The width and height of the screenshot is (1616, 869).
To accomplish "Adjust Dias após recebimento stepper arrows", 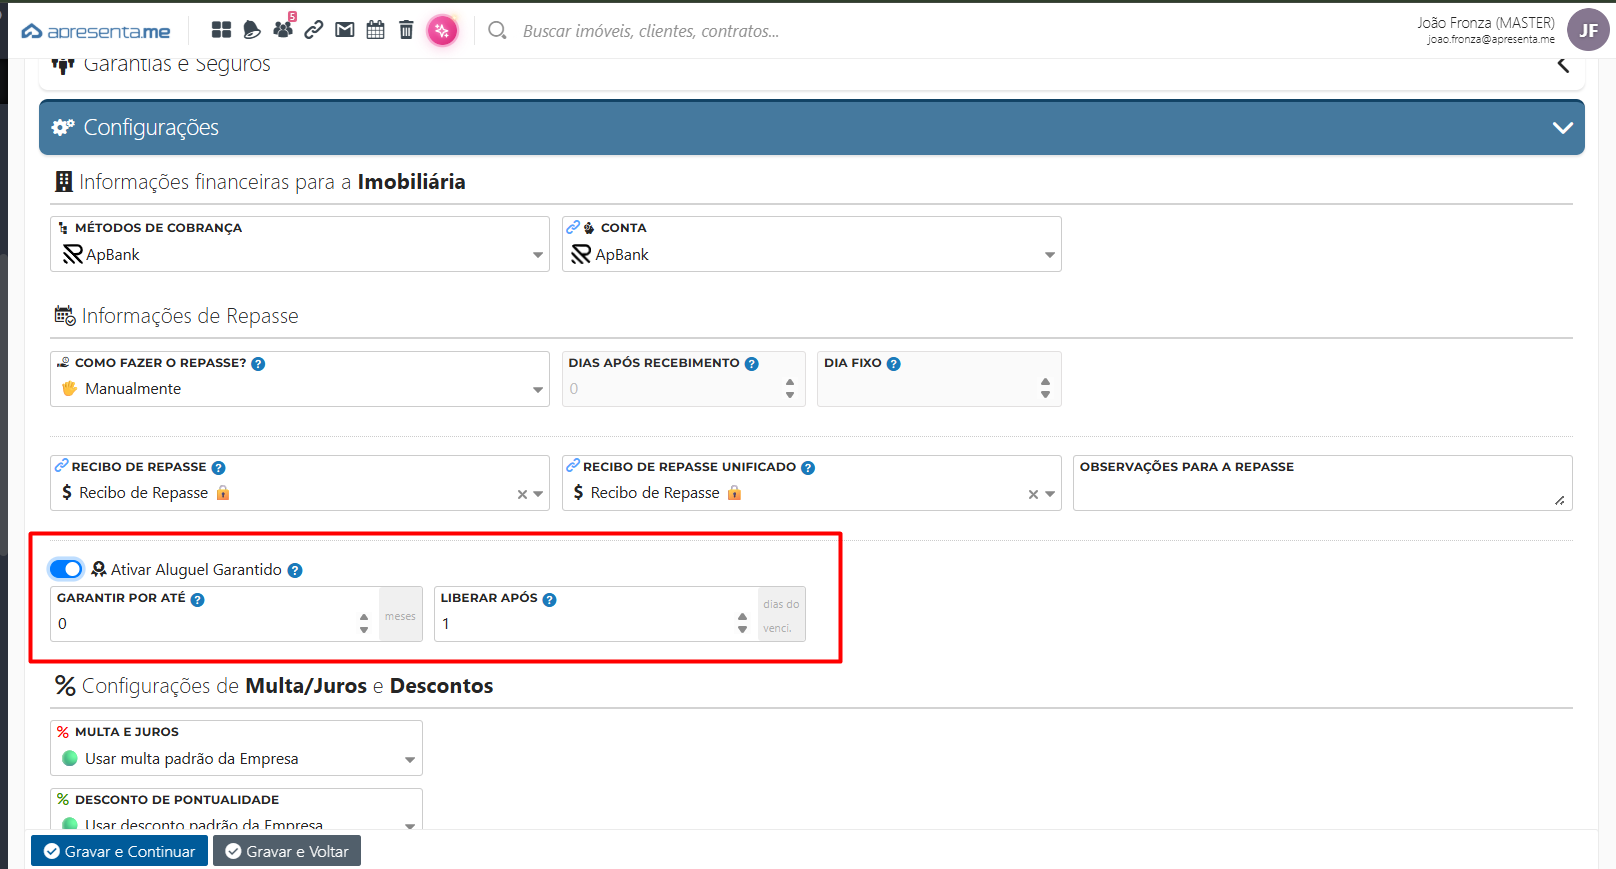I will pos(790,389).
